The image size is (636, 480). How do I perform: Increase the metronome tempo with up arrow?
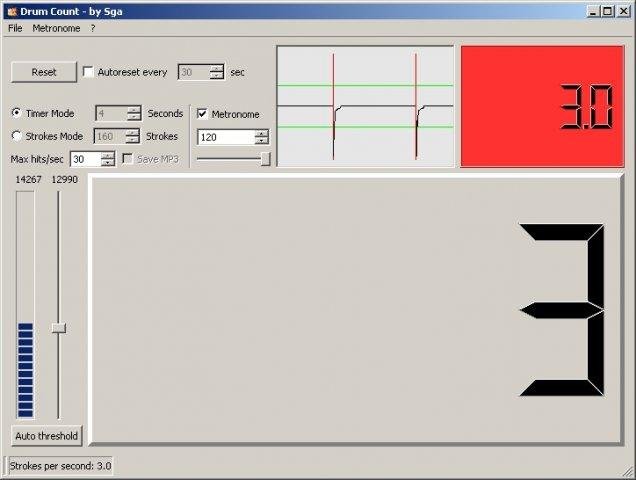coord(261,133)
